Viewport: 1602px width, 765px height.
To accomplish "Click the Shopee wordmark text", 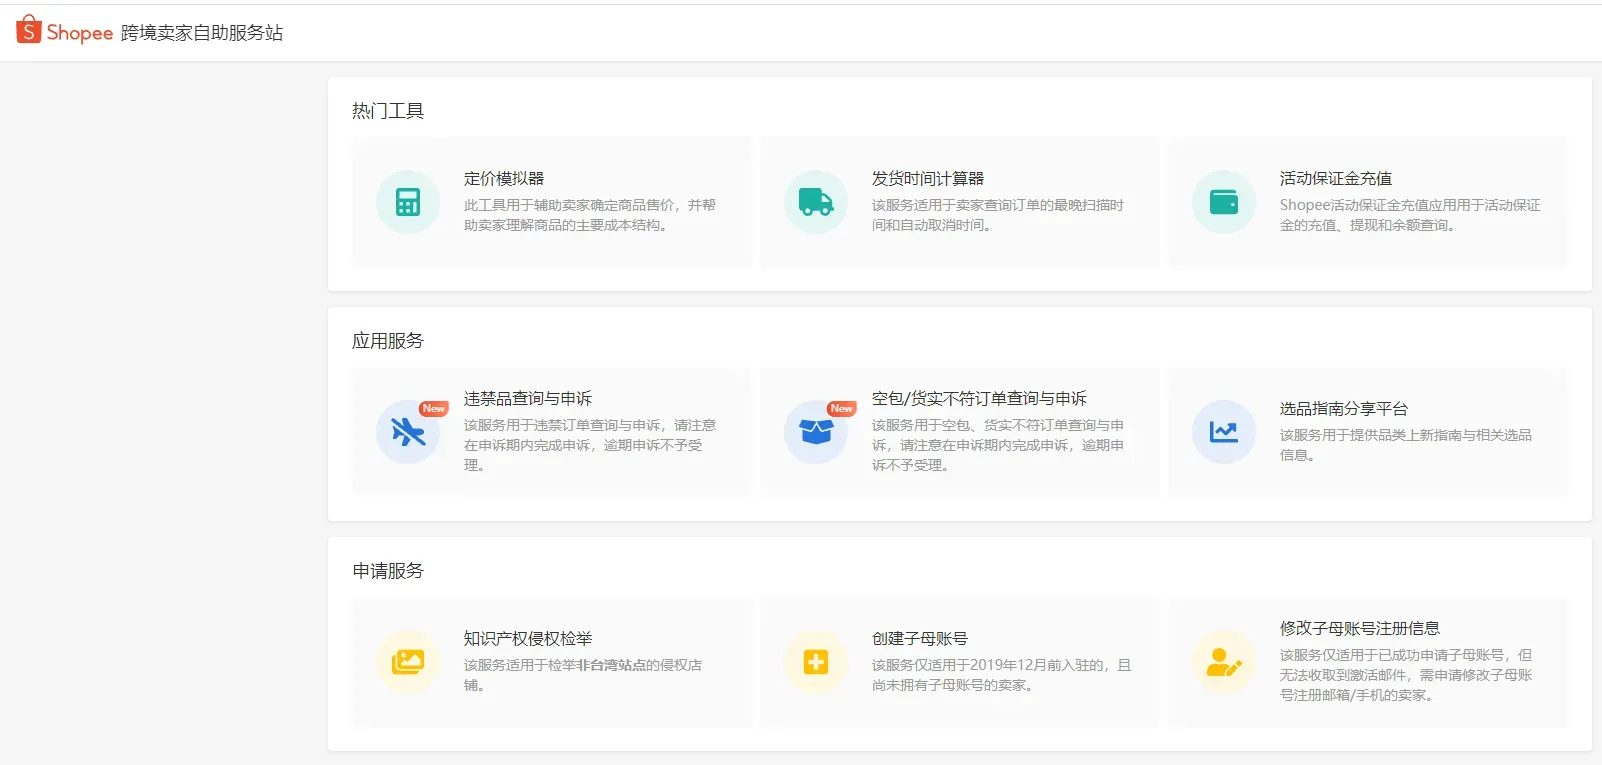I will coord(80,33).
